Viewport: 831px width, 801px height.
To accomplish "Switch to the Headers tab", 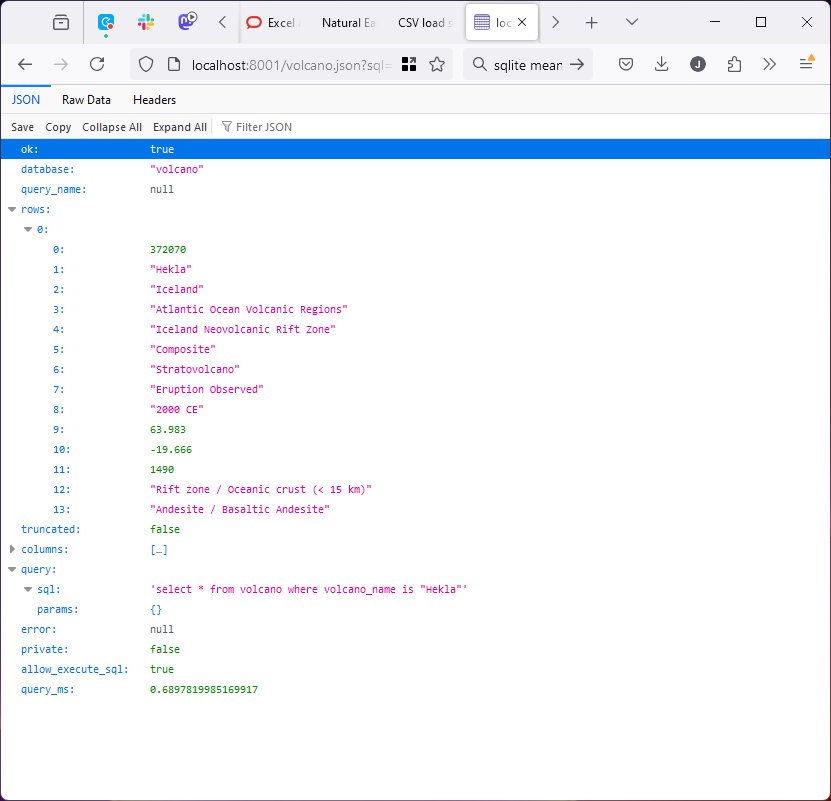I will (154, 100).
